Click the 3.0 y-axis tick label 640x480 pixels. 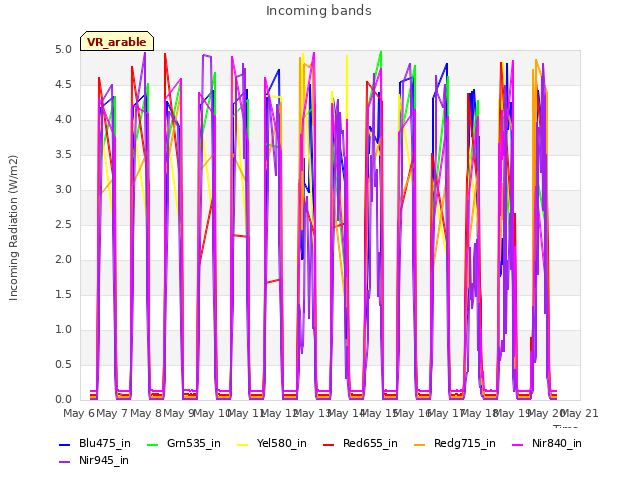tap(63, 190)
